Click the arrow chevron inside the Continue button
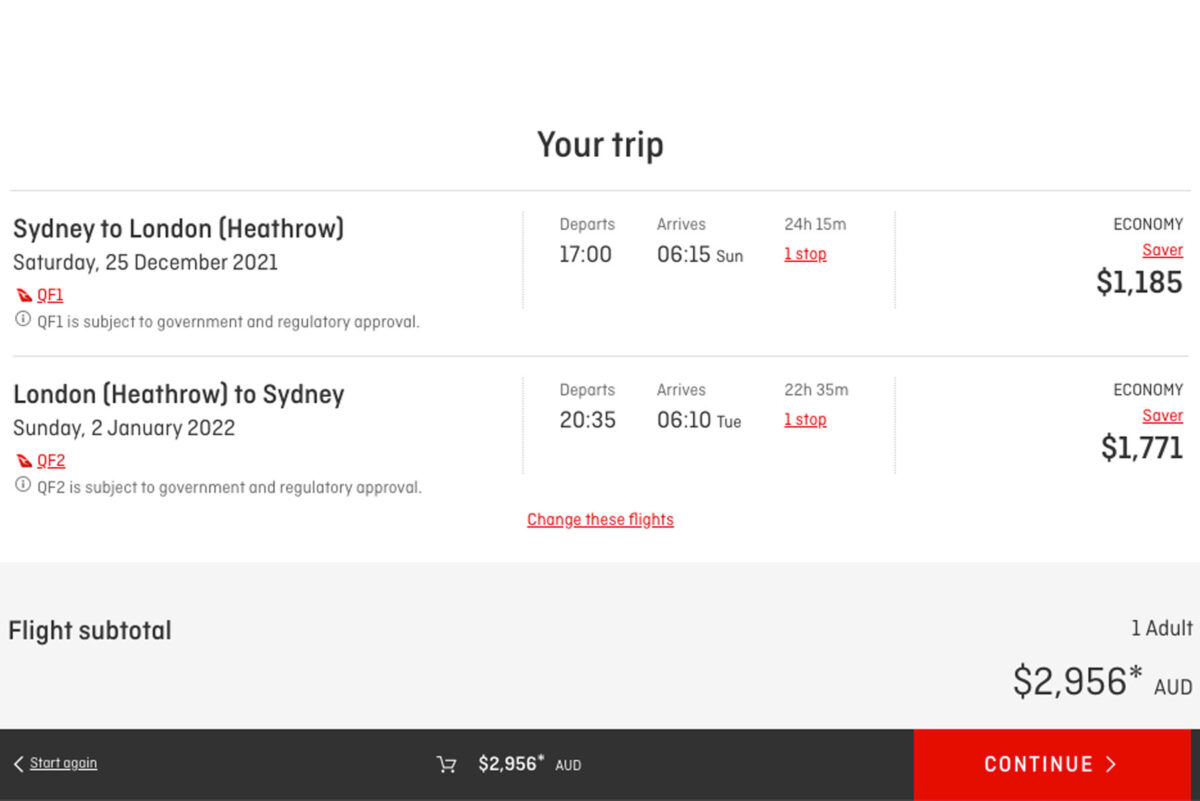The image size is (1200, 801). (x=1111, y=764)
